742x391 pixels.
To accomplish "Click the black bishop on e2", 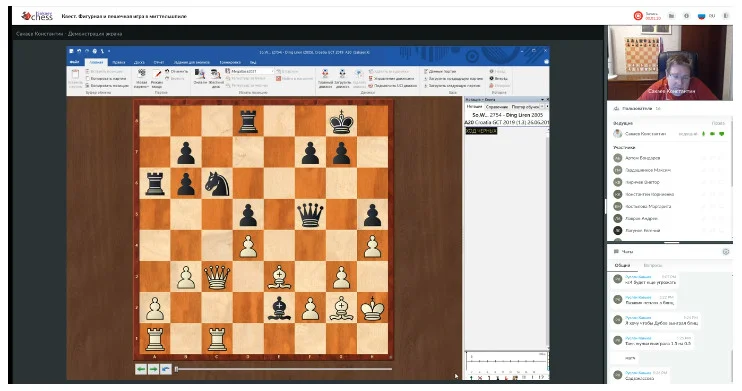I will [279, 308].
